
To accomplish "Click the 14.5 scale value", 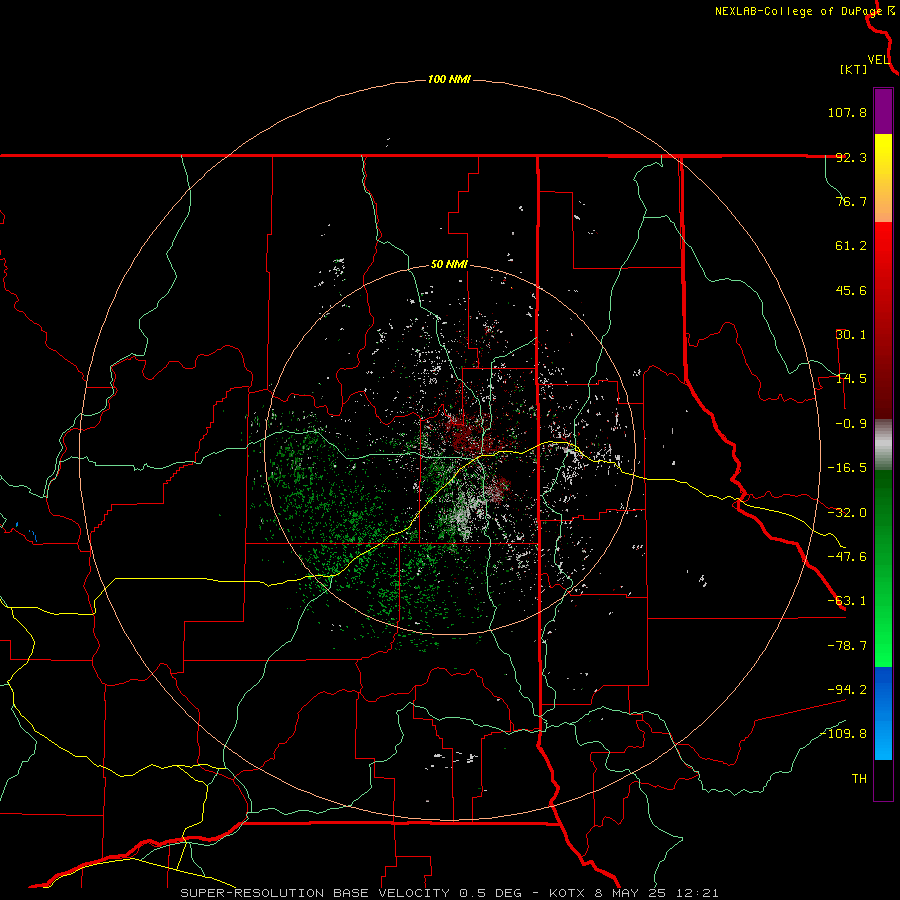I will pyautogui.click(x=851, y=379).
